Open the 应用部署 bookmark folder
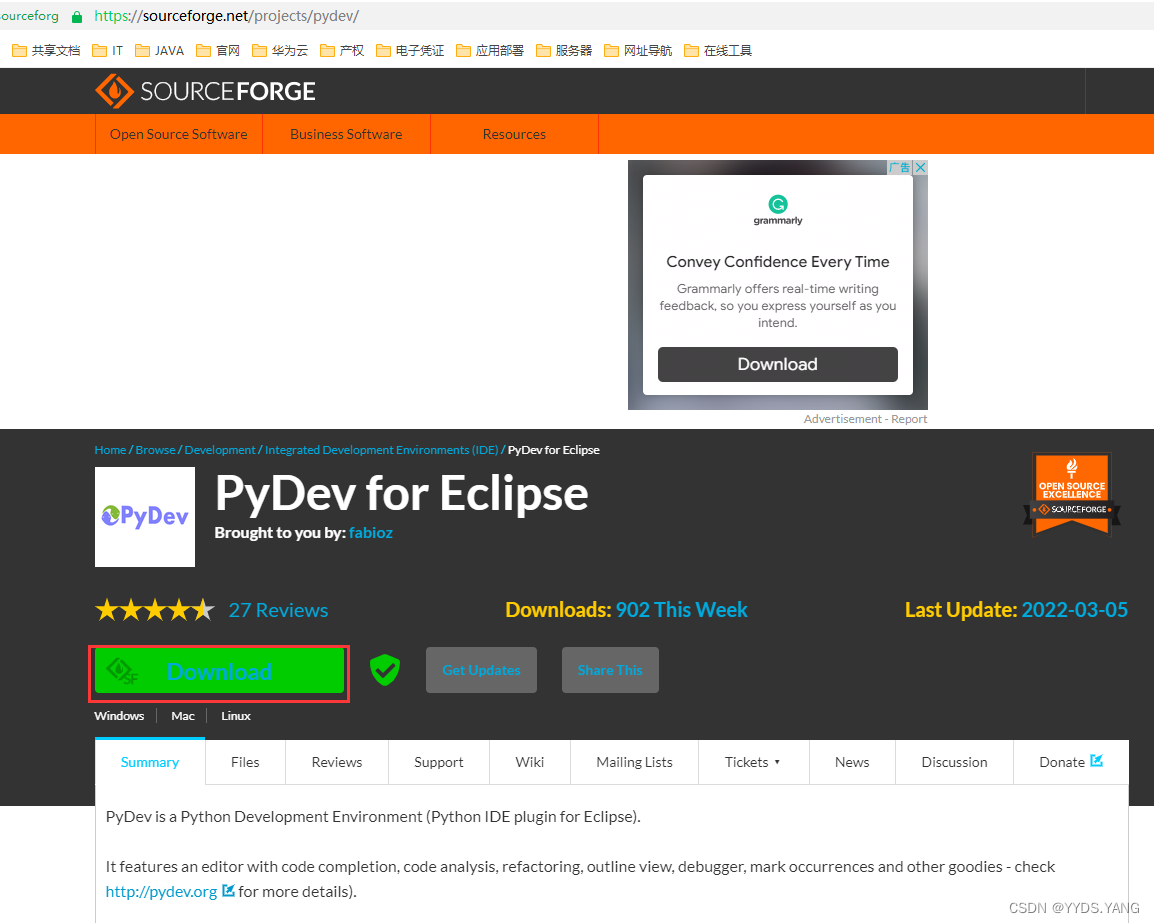 (490, 50)
